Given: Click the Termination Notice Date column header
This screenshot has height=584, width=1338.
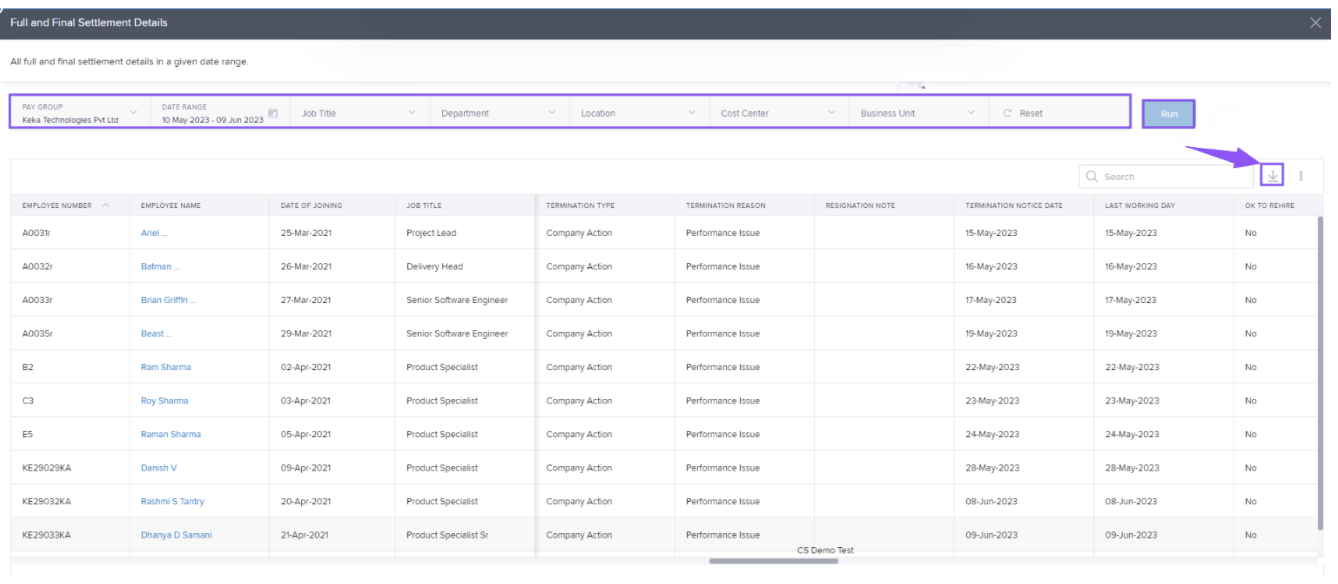Looking at the screenshot, I should (x=1013, y=205).
